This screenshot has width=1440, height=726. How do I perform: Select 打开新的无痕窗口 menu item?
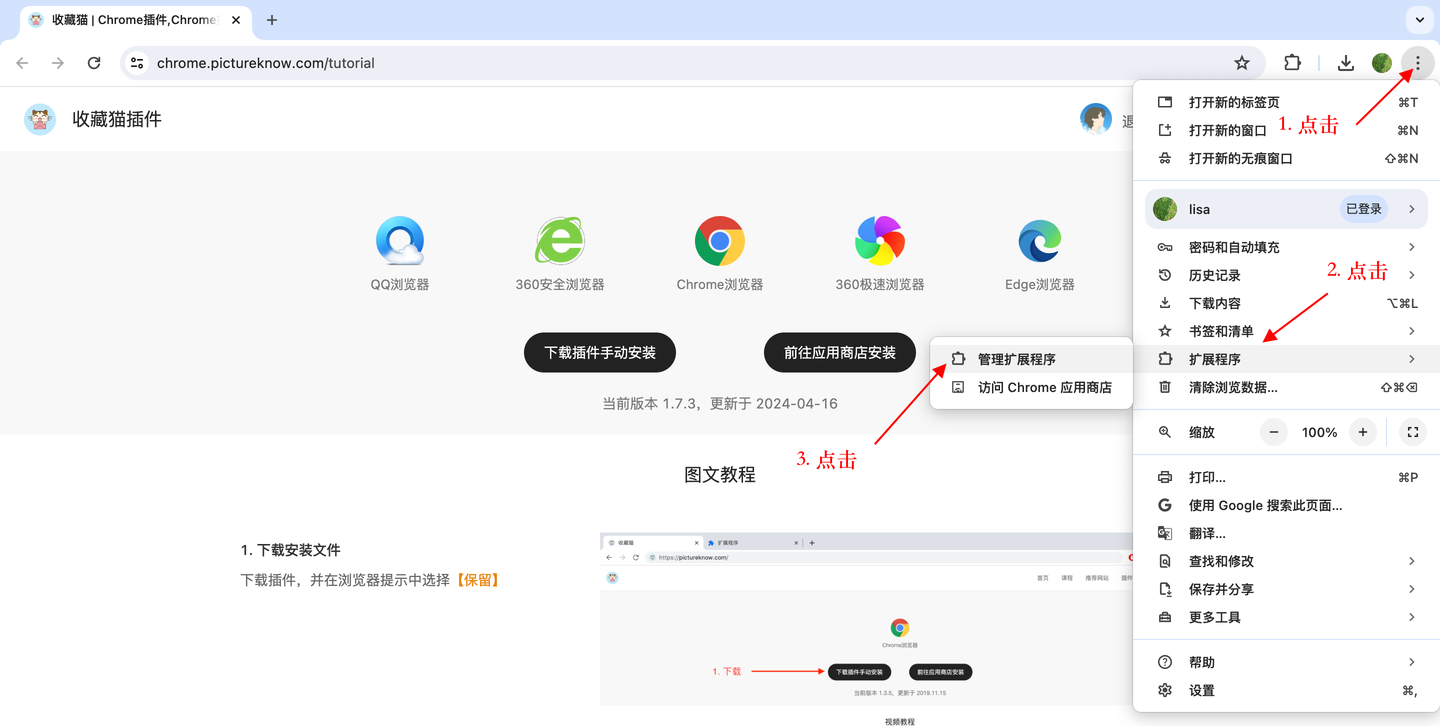(x=1287, y=158)
